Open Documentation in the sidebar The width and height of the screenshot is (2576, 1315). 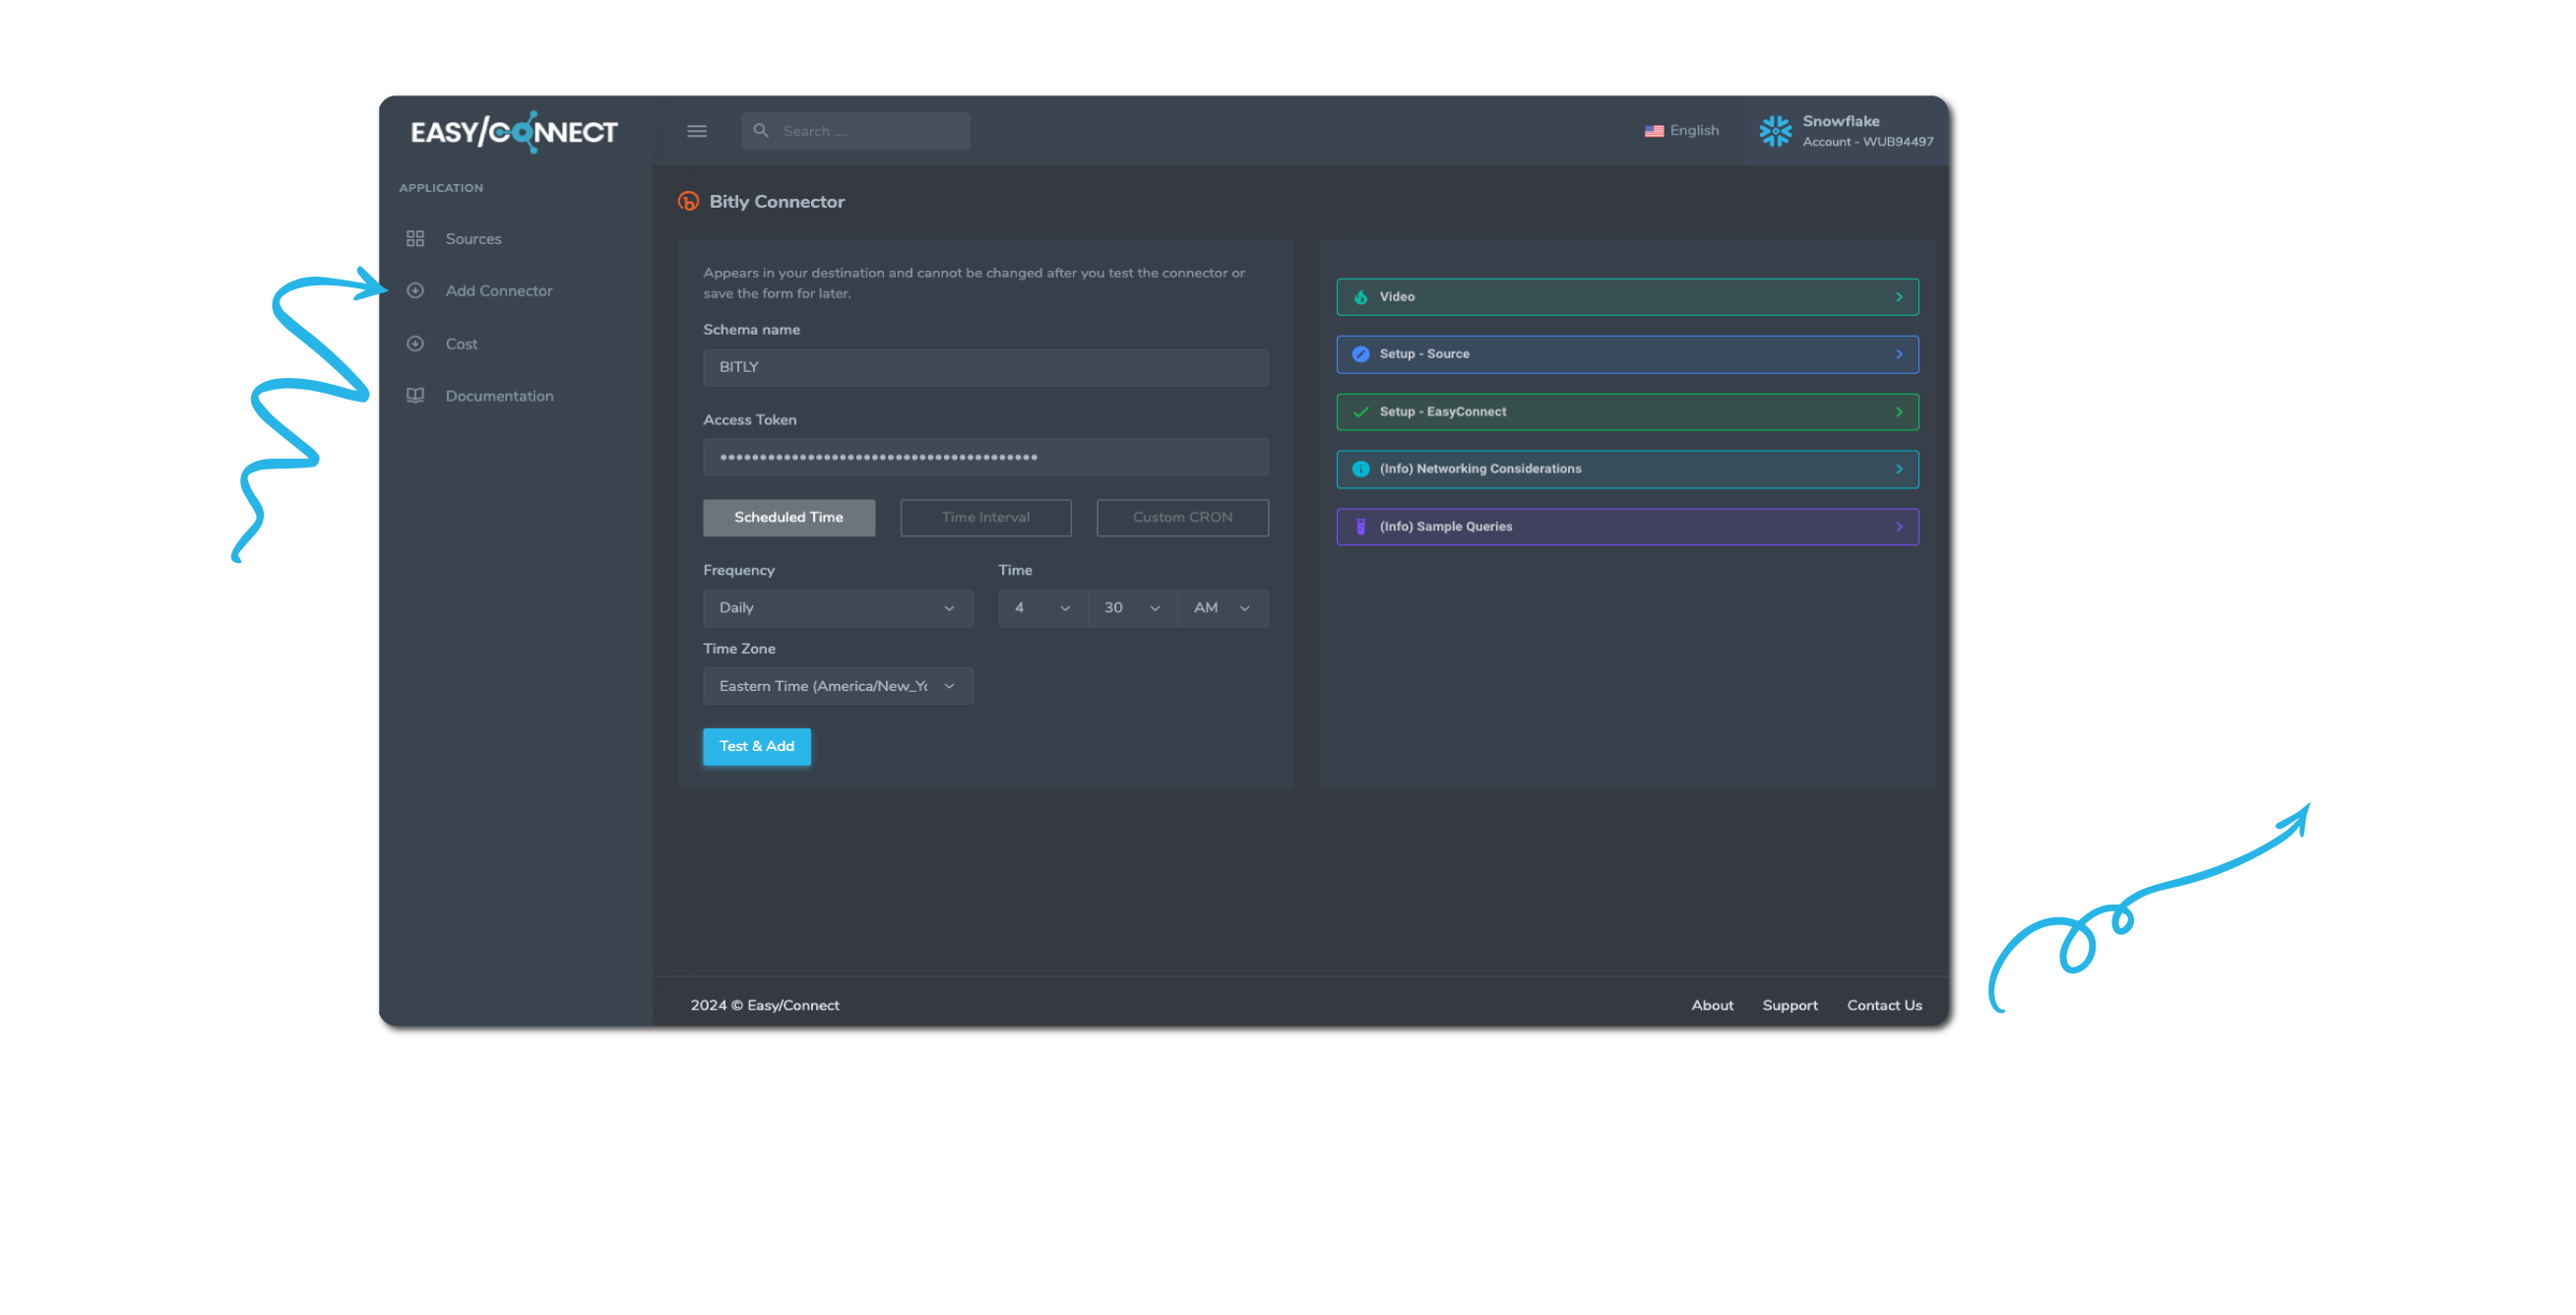coord(499,396)
